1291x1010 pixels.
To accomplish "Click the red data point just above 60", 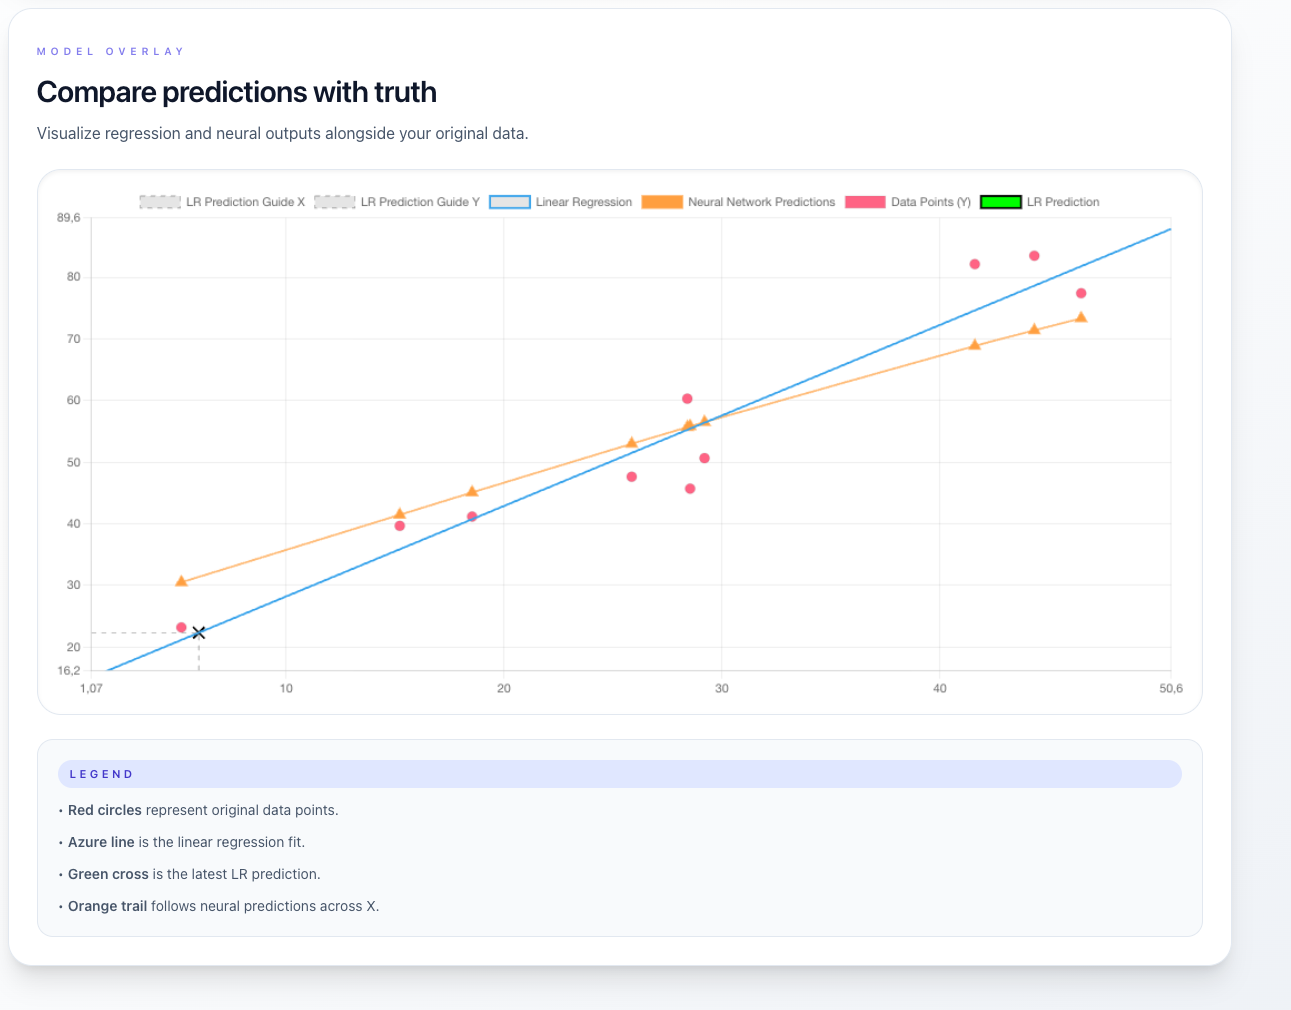I will click(687, 399).
